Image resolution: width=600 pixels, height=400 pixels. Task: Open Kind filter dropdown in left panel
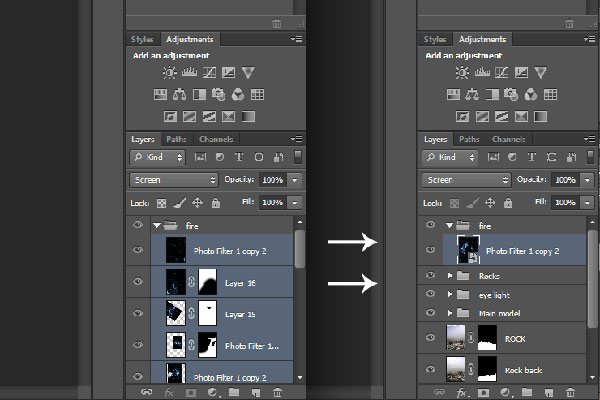click(x=158, y=157)
